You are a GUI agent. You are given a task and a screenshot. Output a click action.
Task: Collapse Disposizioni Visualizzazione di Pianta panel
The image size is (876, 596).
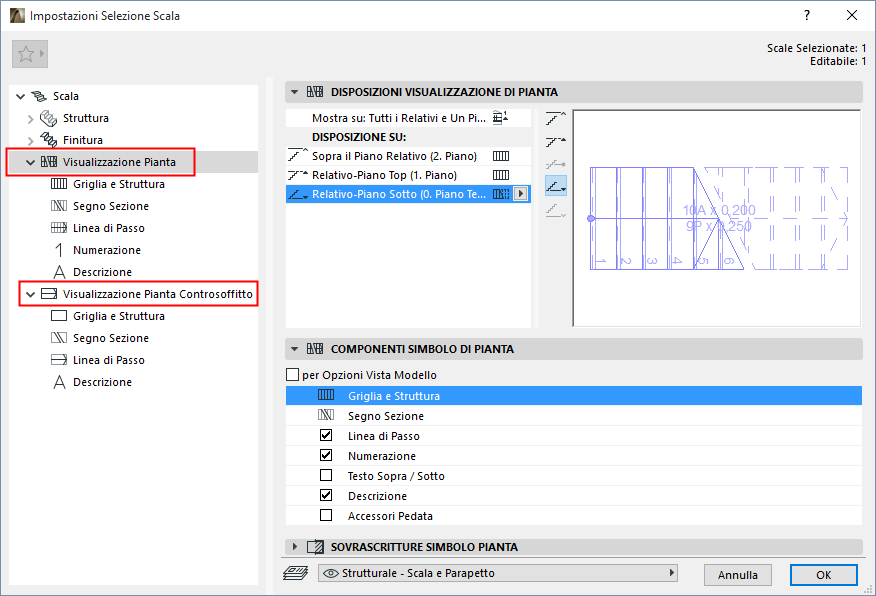[294, 92]
